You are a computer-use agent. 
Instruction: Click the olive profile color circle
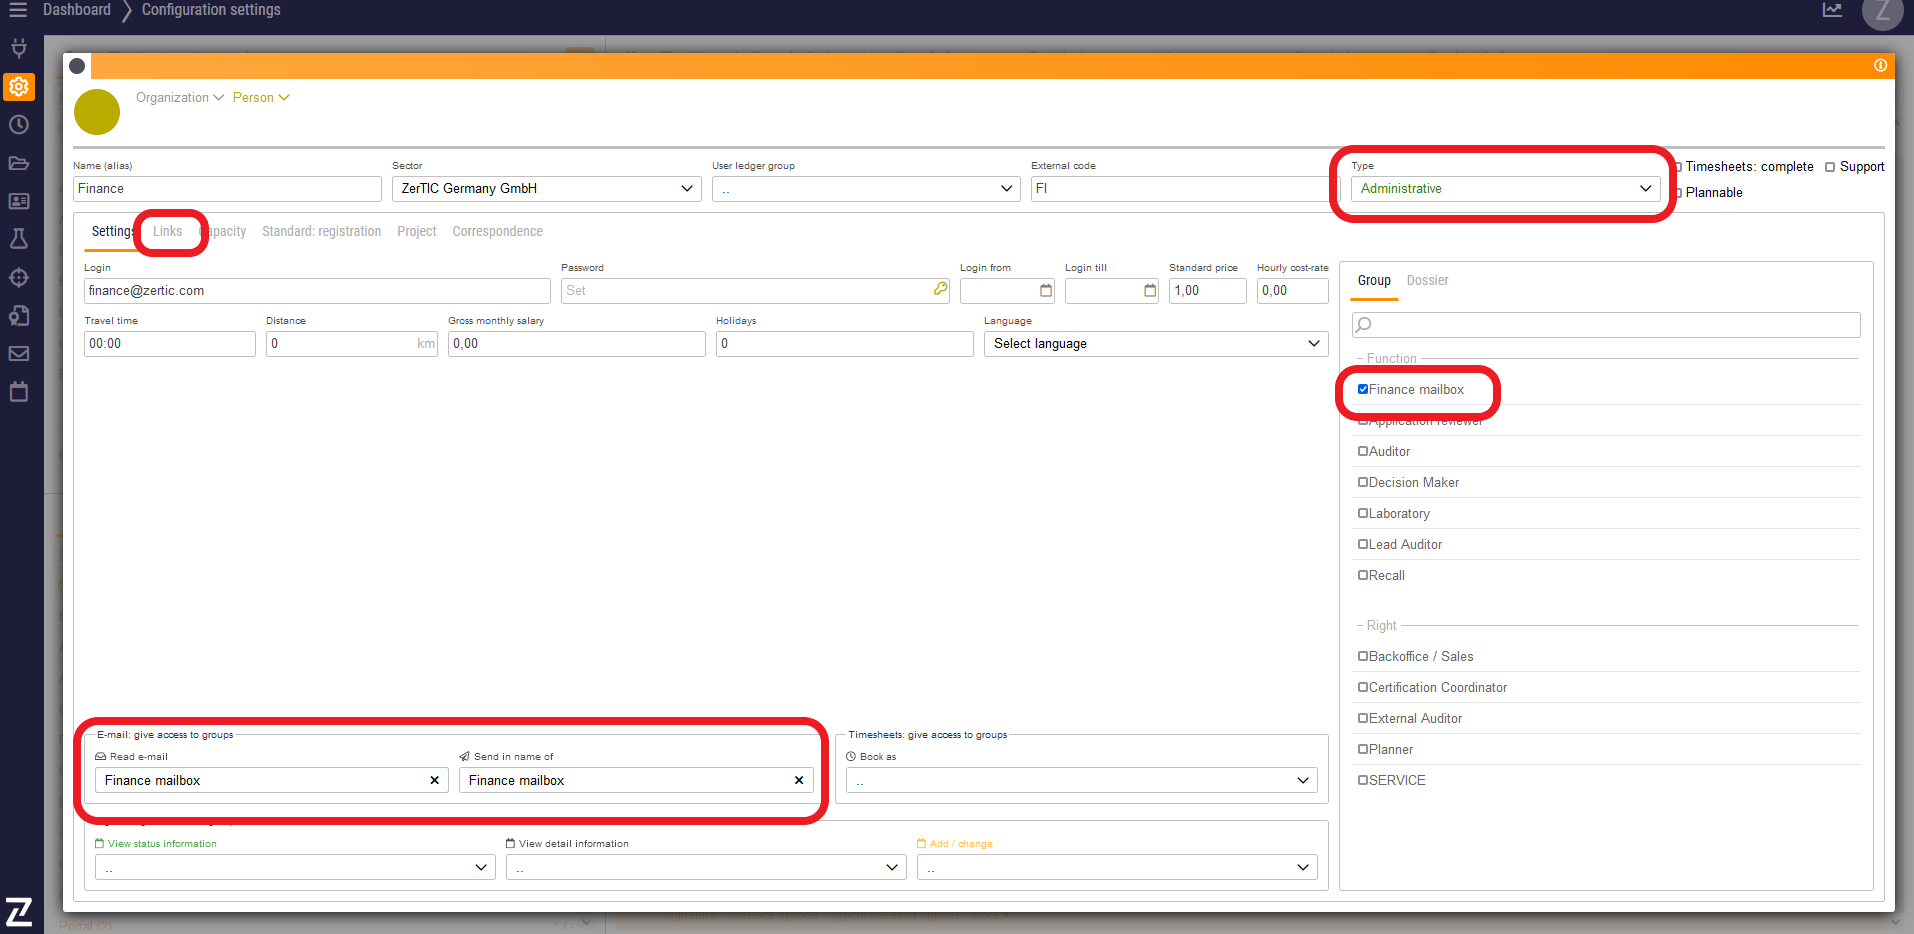click(97, 112)
